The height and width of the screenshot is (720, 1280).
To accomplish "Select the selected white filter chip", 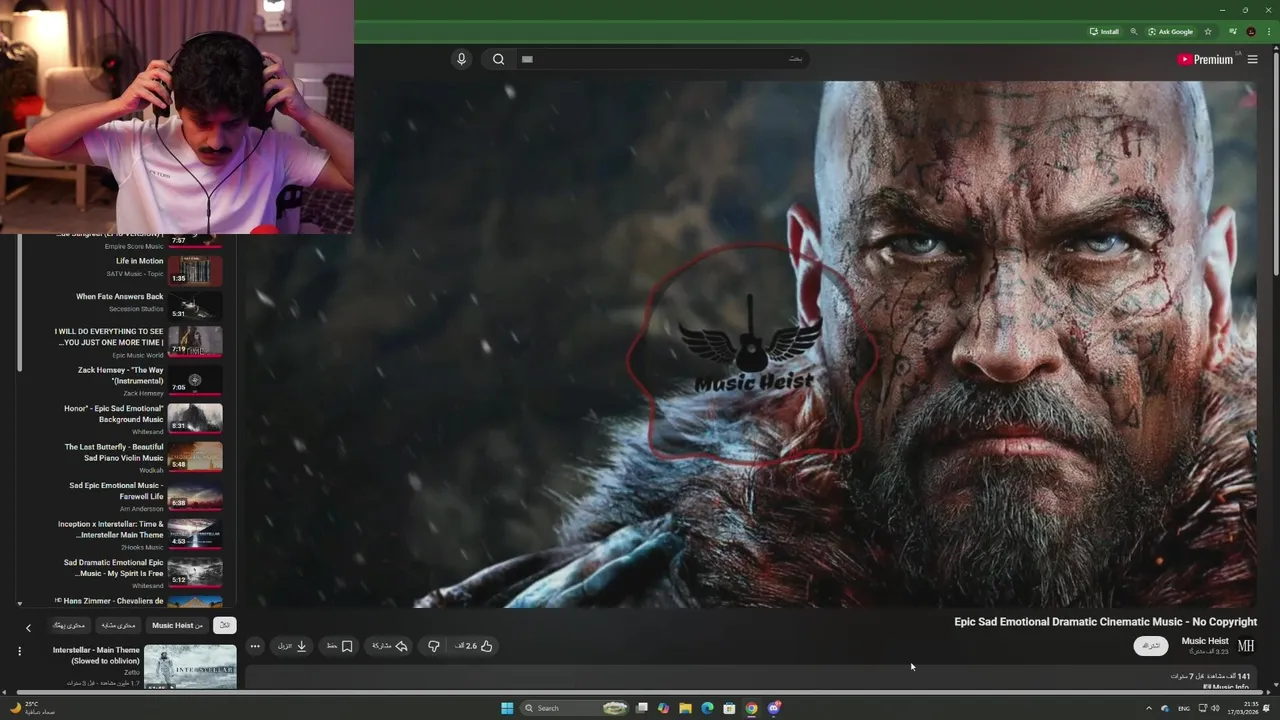I will 225,625.
